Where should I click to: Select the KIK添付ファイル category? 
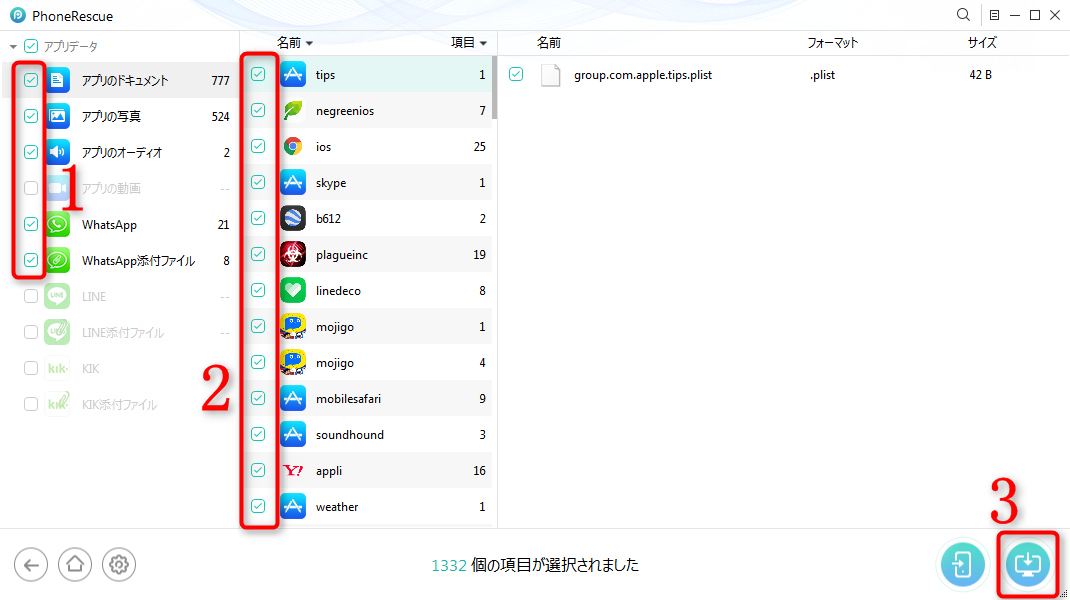point(121,404)
